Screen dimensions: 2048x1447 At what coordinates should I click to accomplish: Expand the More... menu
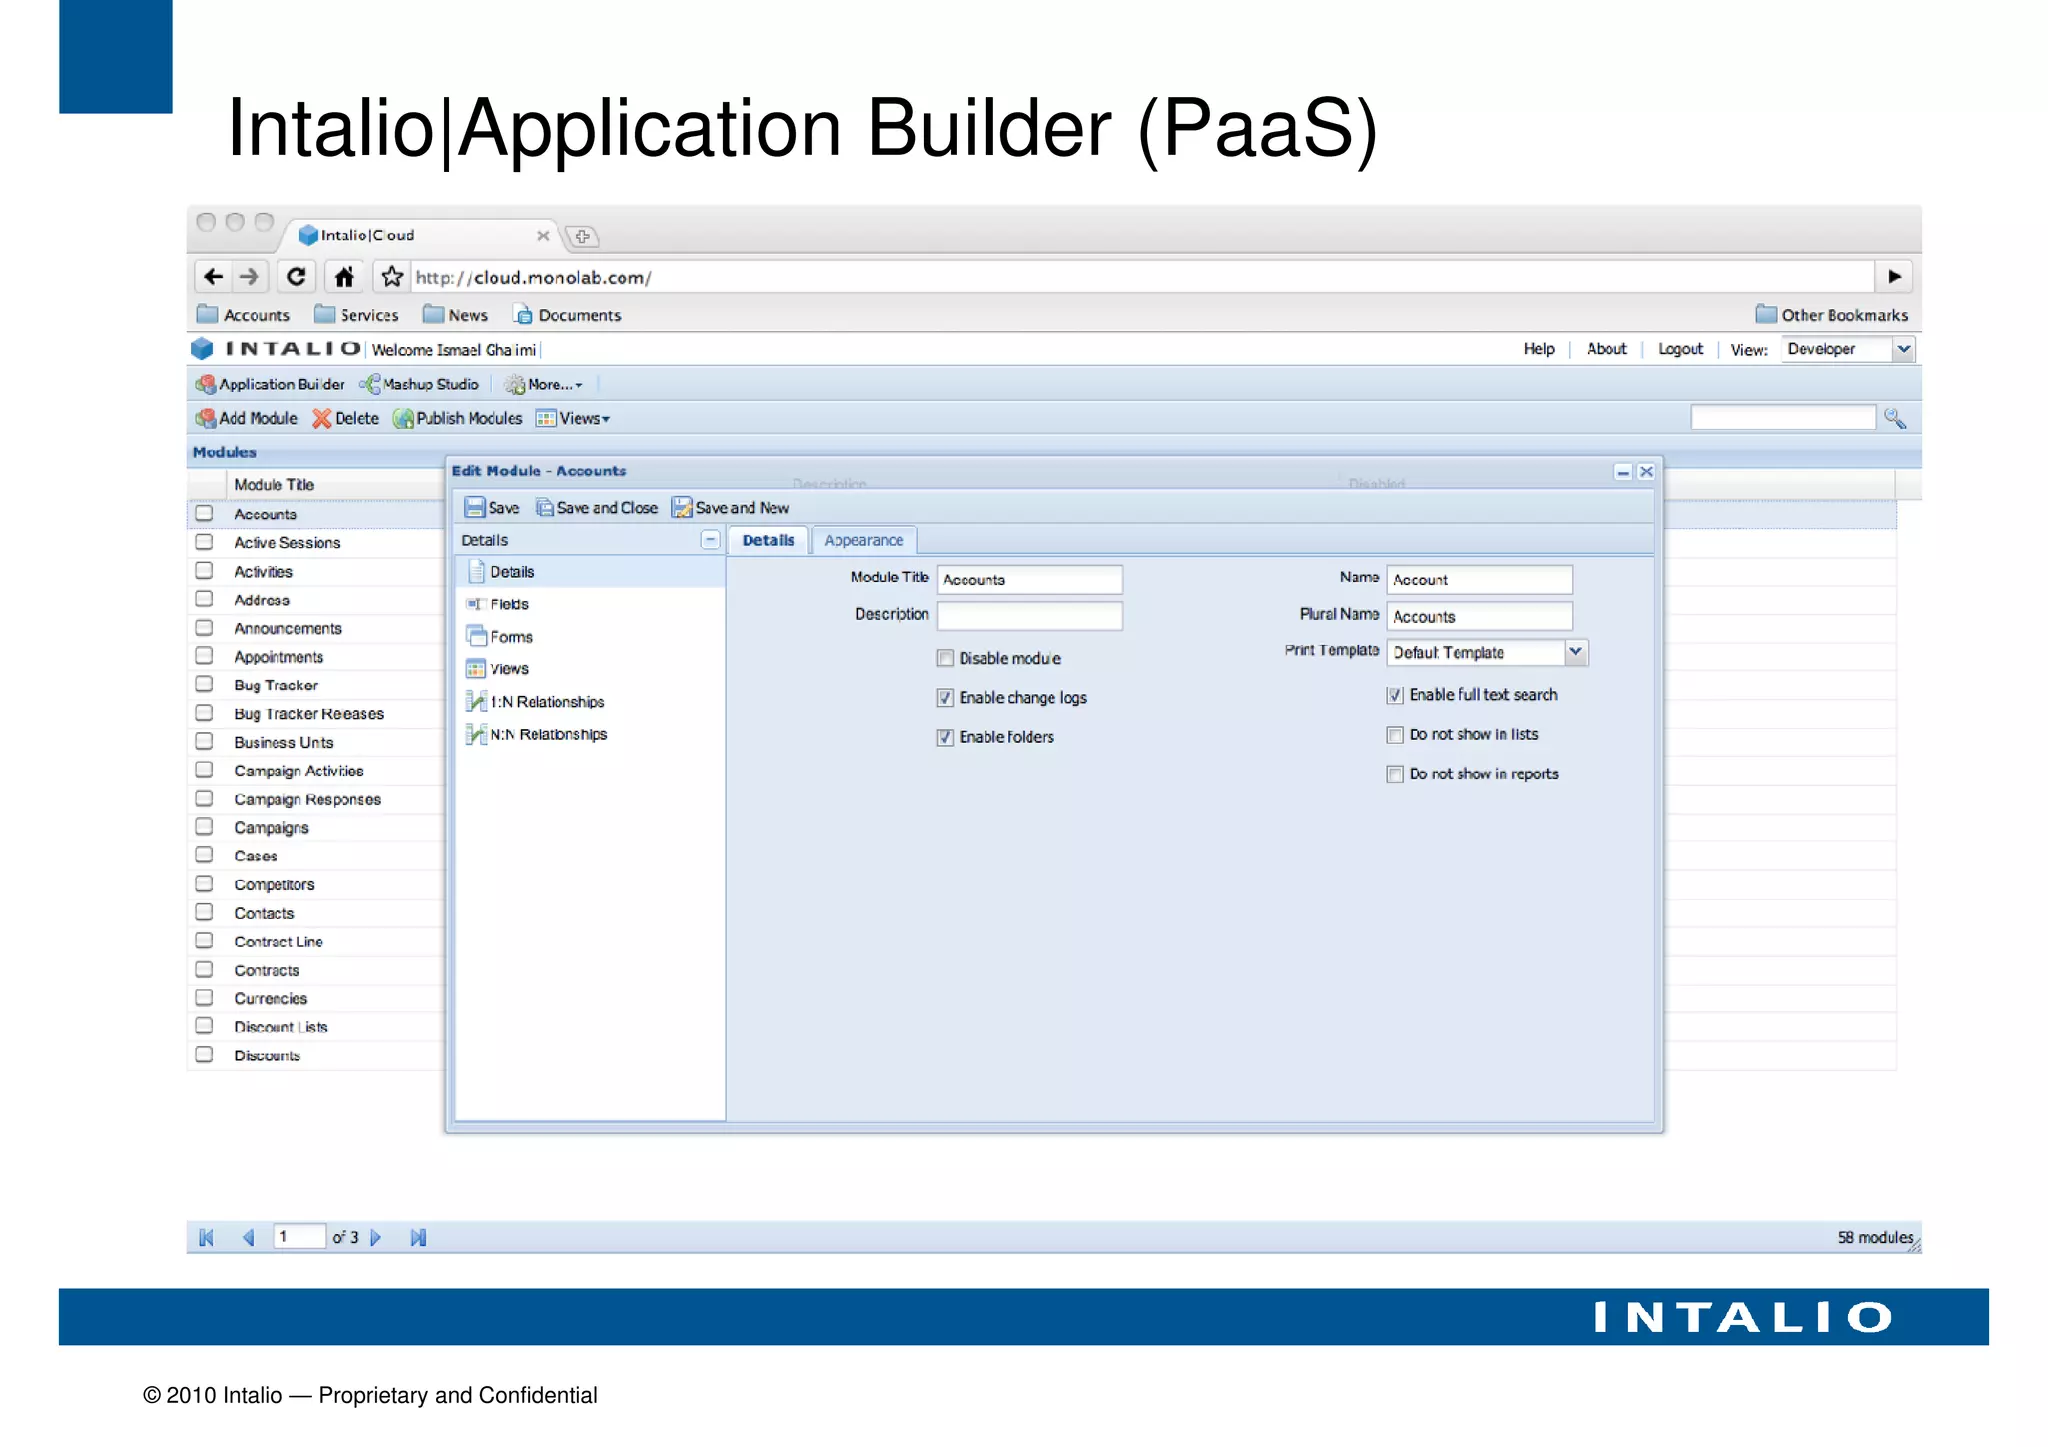tap(543, 384)
